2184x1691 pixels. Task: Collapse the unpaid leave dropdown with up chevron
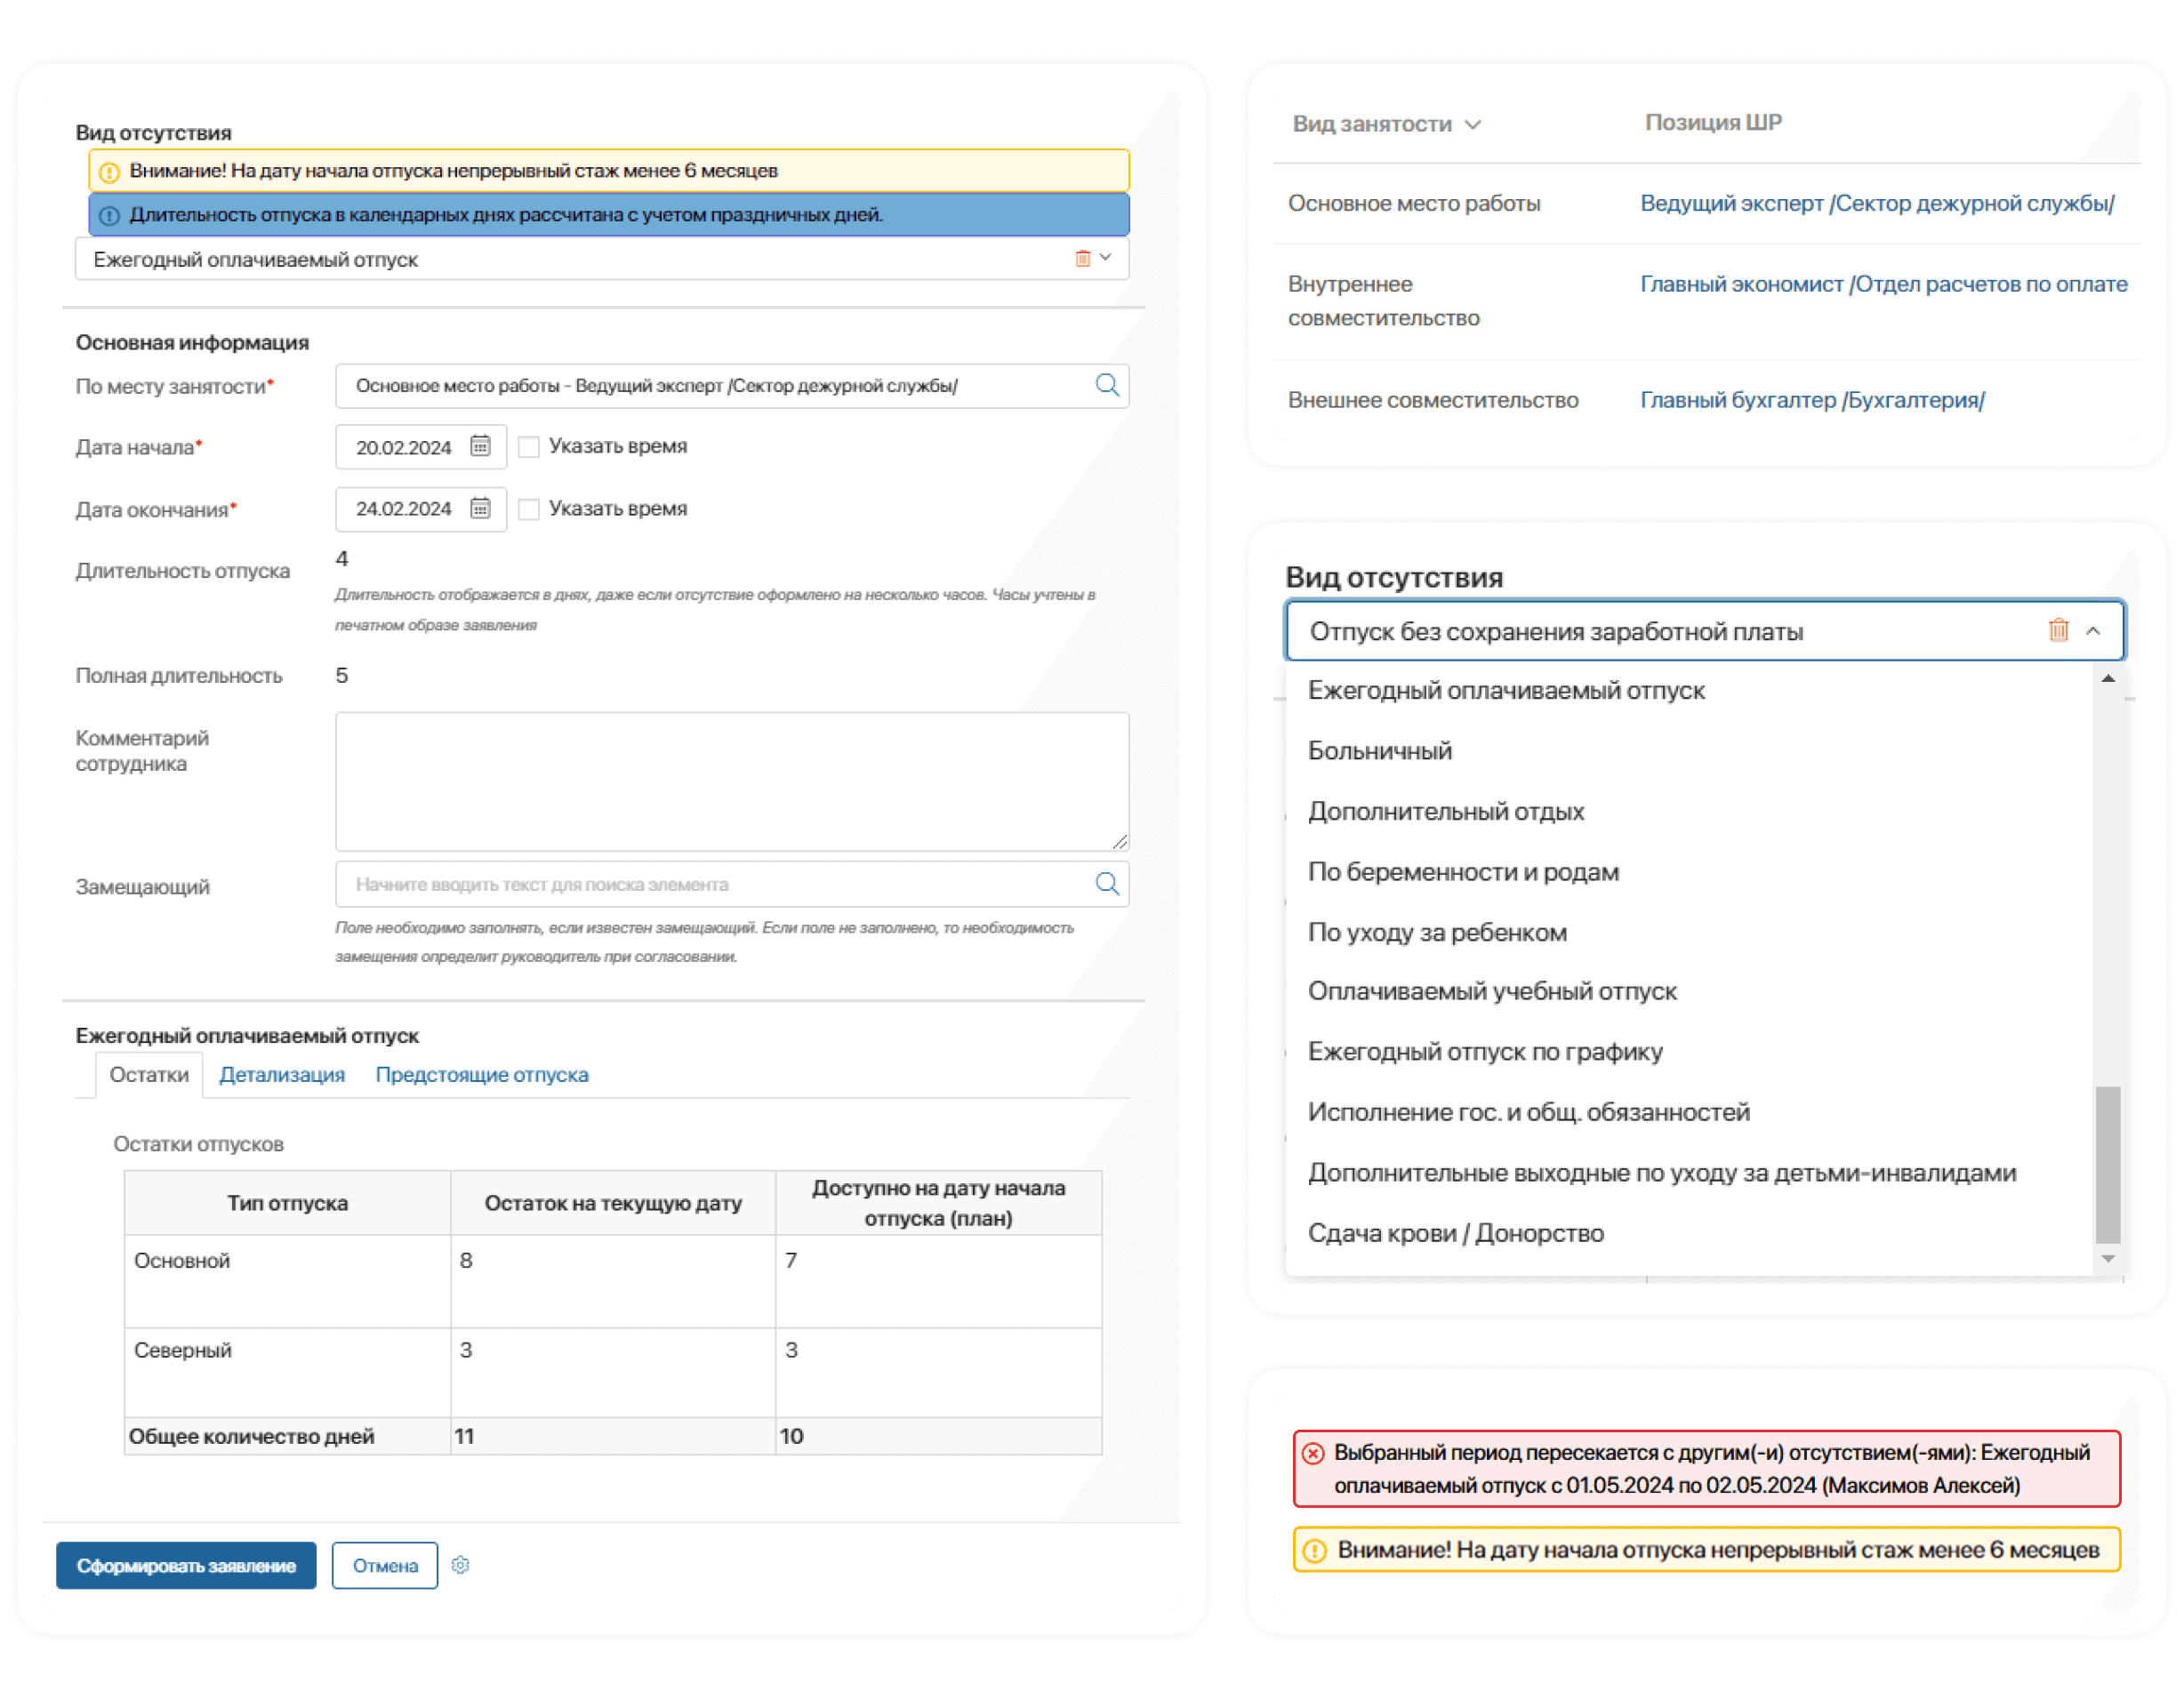(x=2093, y=631)
